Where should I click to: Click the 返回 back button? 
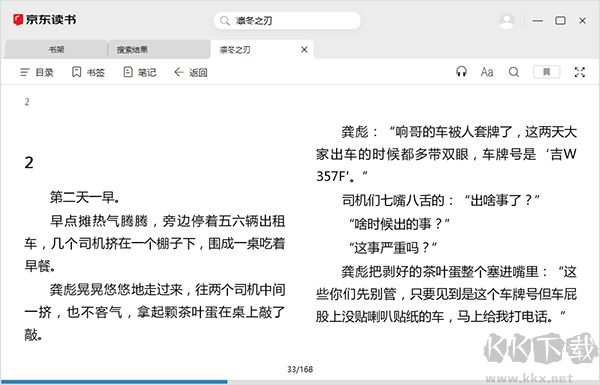pyautogui.click(x=191, y=72)
